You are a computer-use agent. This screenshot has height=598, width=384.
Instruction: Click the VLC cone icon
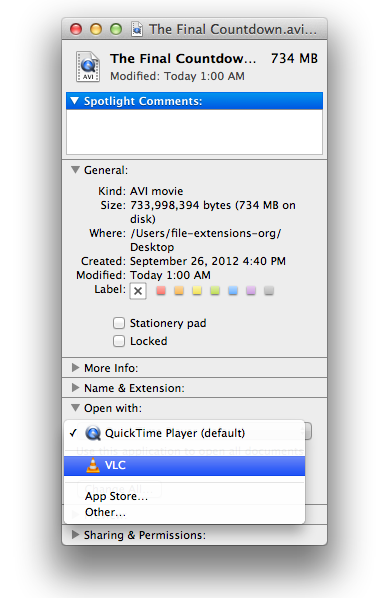point(93,466)
